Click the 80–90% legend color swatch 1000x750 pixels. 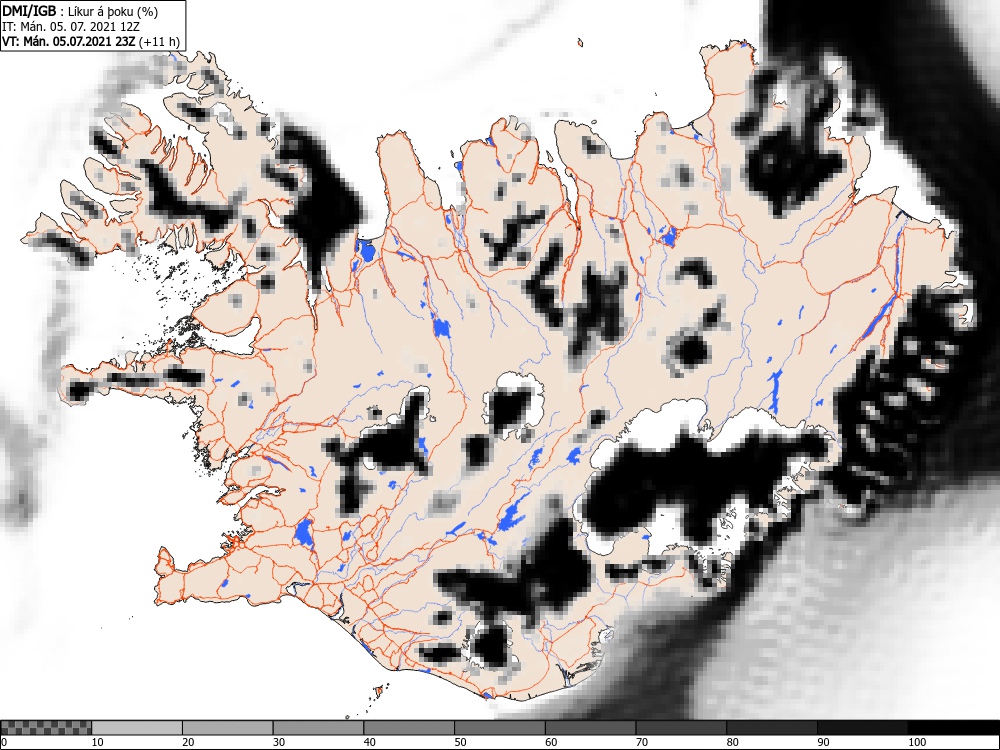coord(771,728)
